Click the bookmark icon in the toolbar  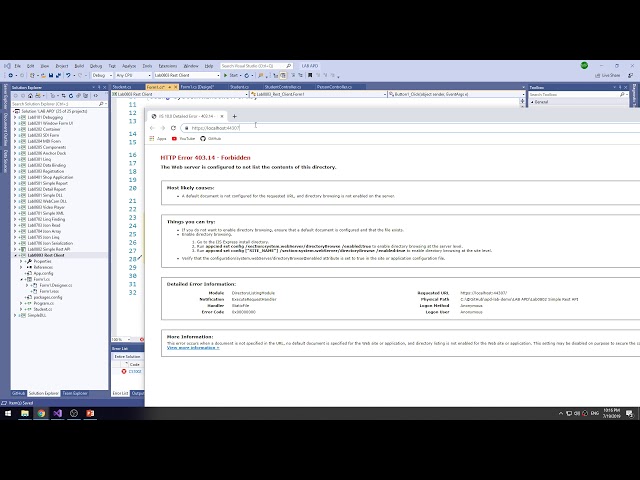tap(310, 76)
